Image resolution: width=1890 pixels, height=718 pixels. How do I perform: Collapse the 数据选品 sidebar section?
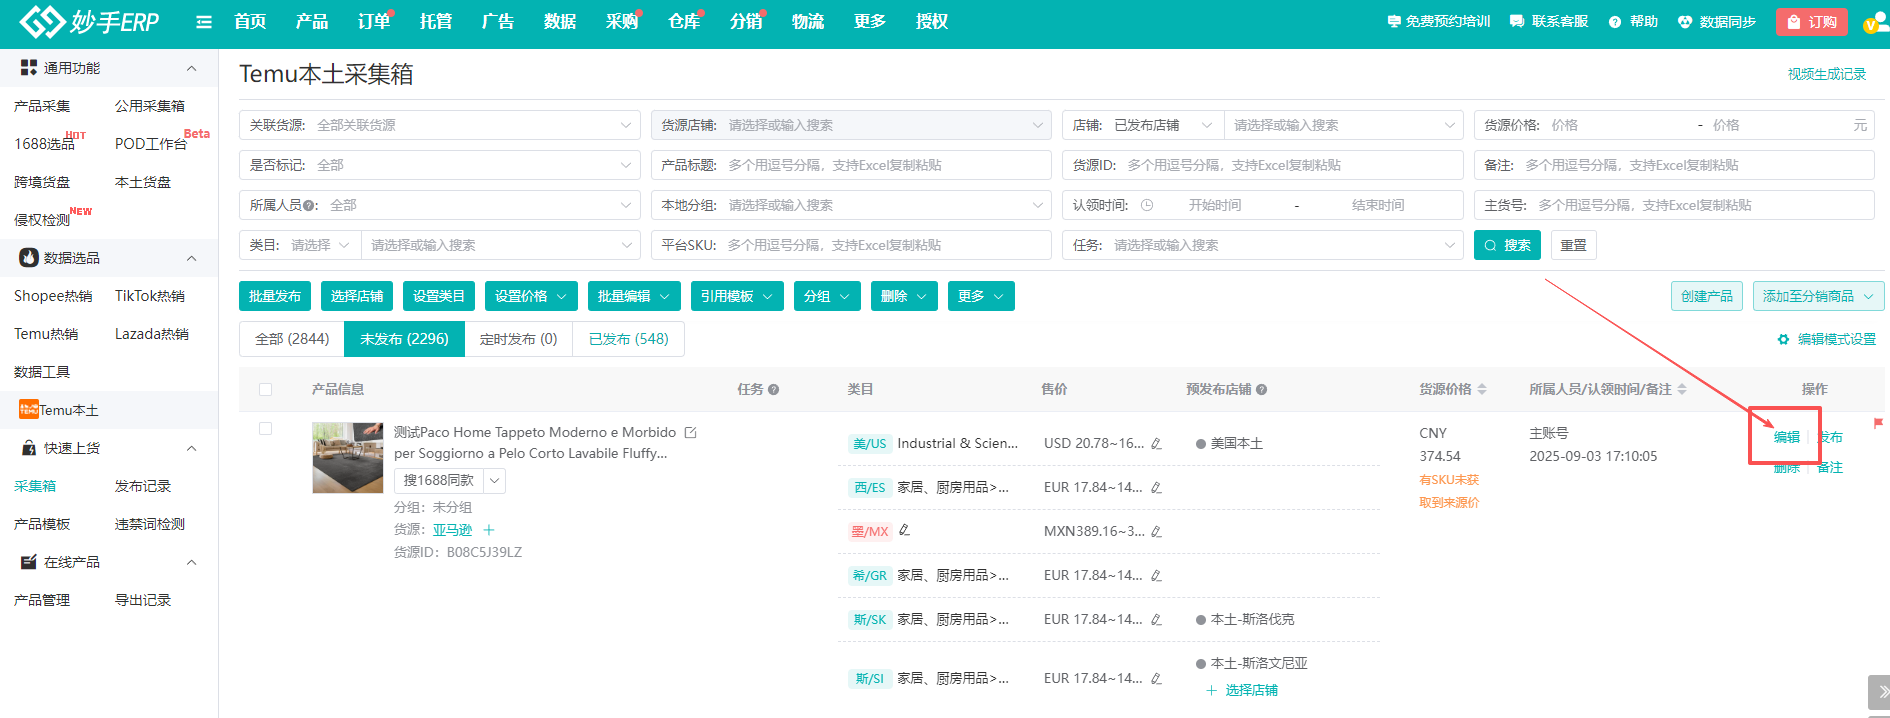click(191, 258)
